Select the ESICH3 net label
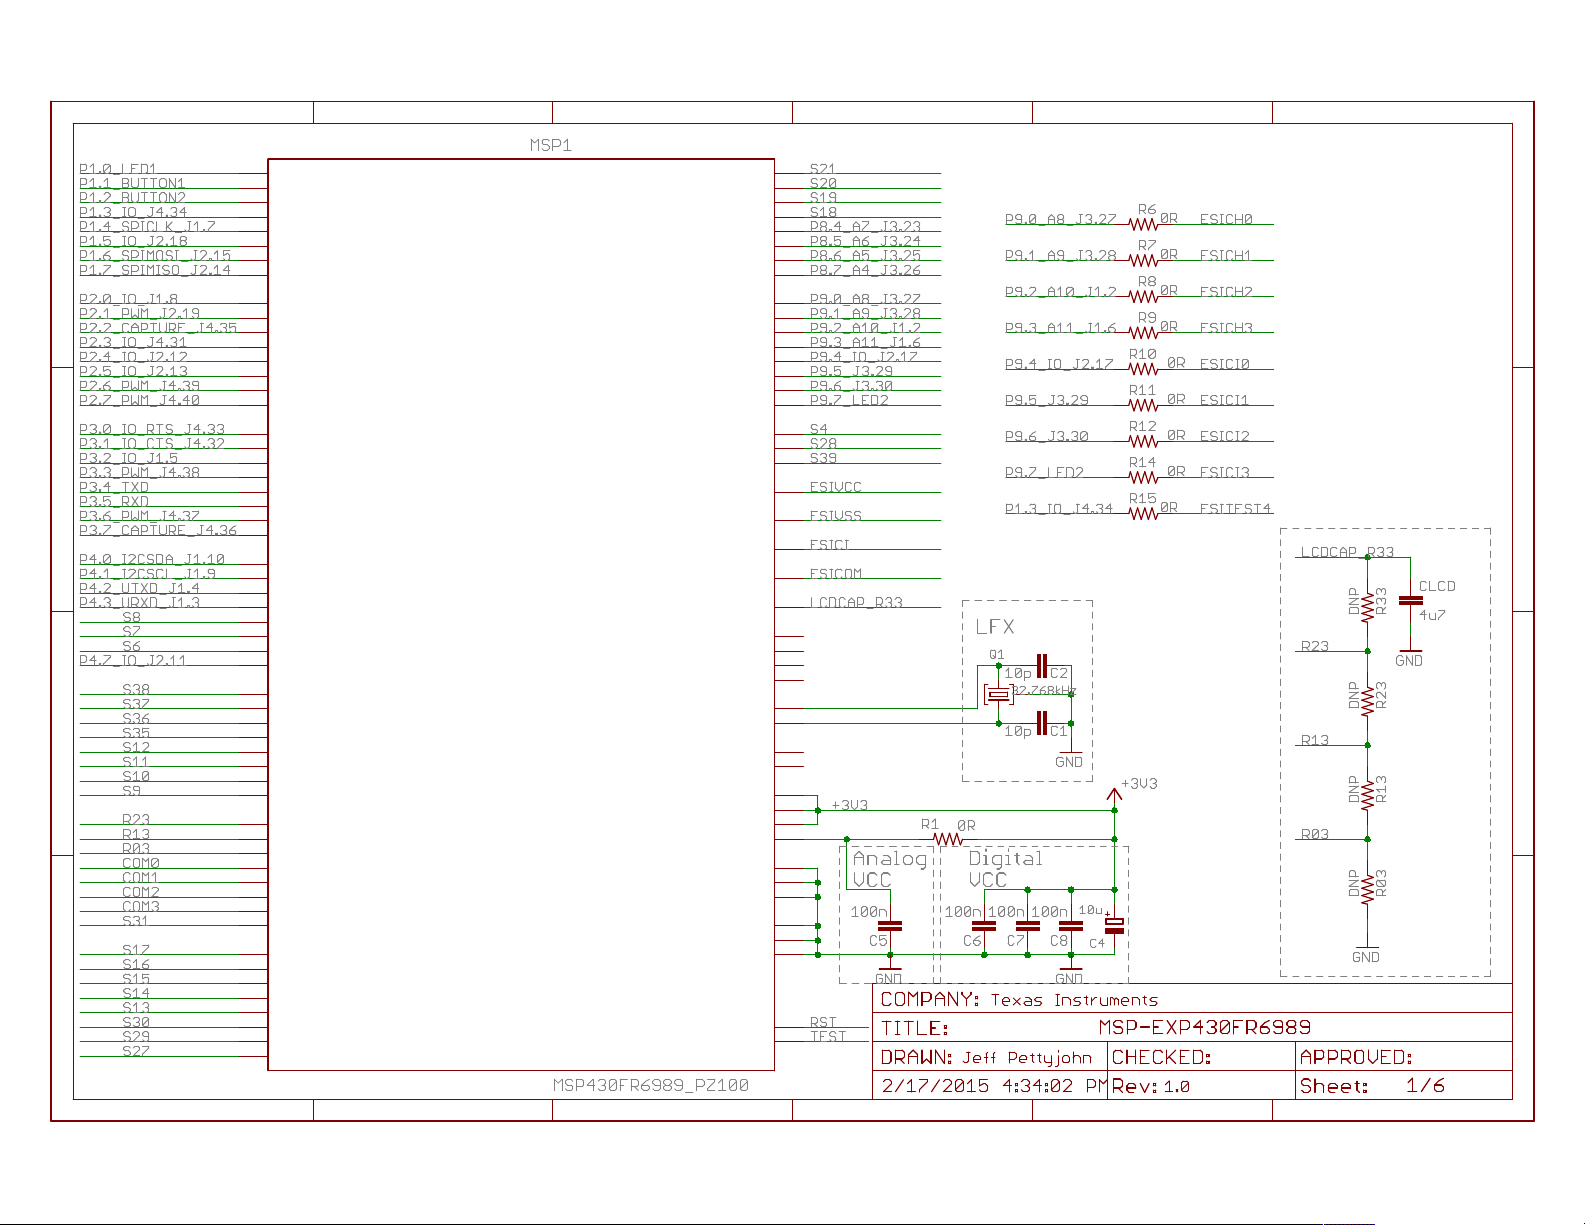Image resolution: width=1585 pixels, height=1225 pixels. pos(1226,328)
